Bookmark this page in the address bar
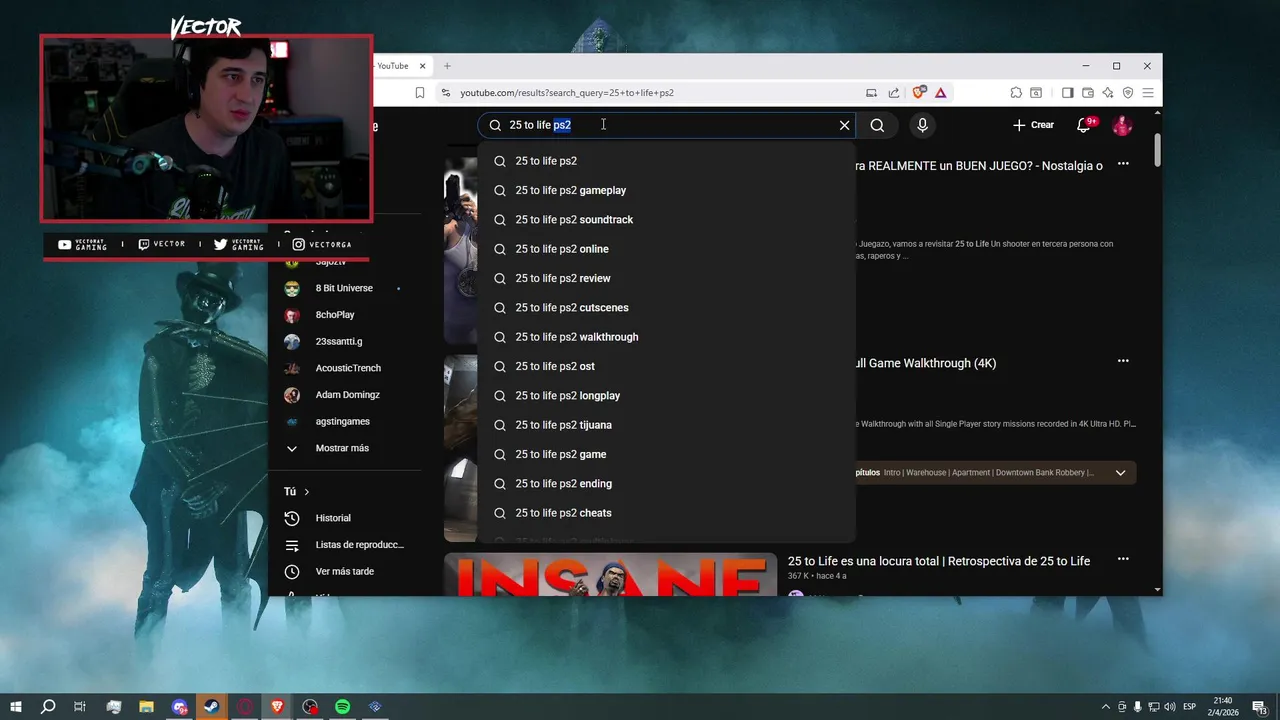 (420, 92)
